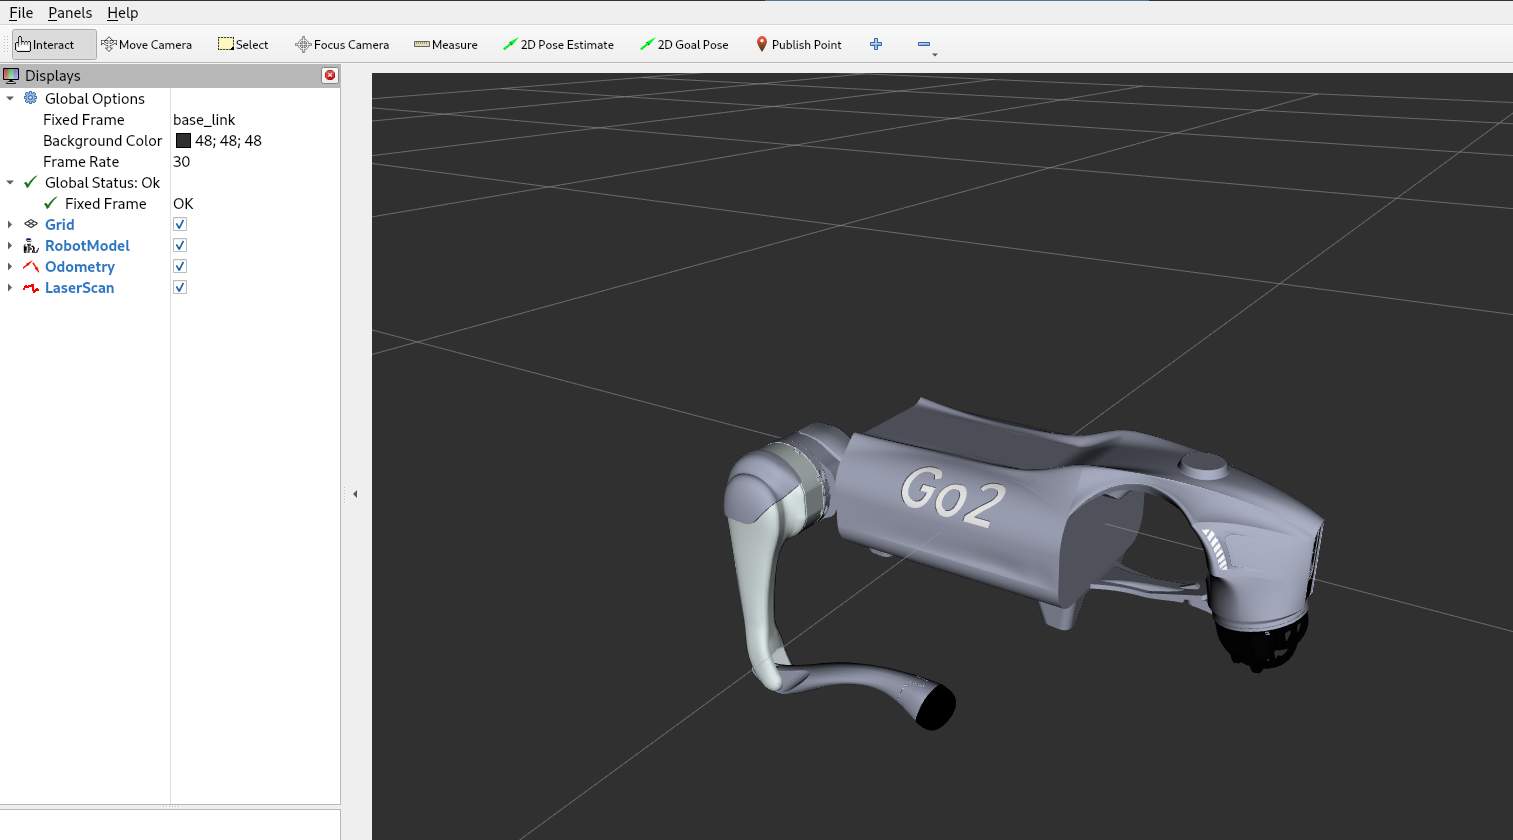Open the Help menu
Screen dimensions: 1513x840
[123, 13]
